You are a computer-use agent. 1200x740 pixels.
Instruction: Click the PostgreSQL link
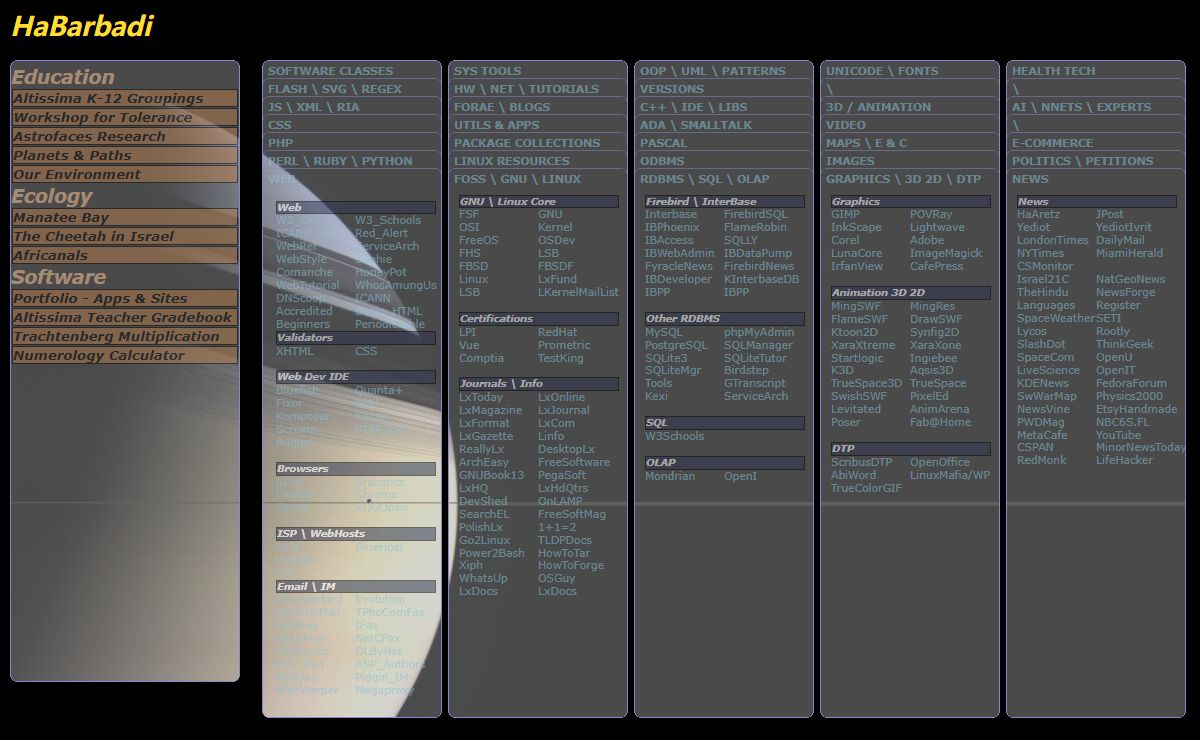pos(676,345)
